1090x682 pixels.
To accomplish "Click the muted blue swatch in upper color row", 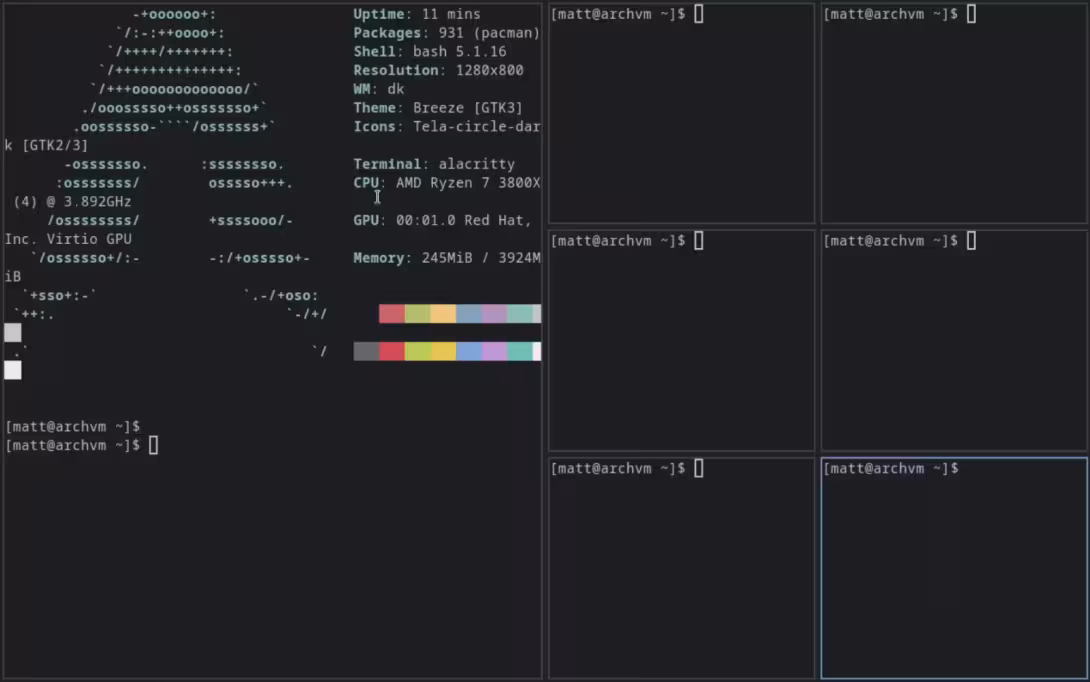I will [469, 314].
